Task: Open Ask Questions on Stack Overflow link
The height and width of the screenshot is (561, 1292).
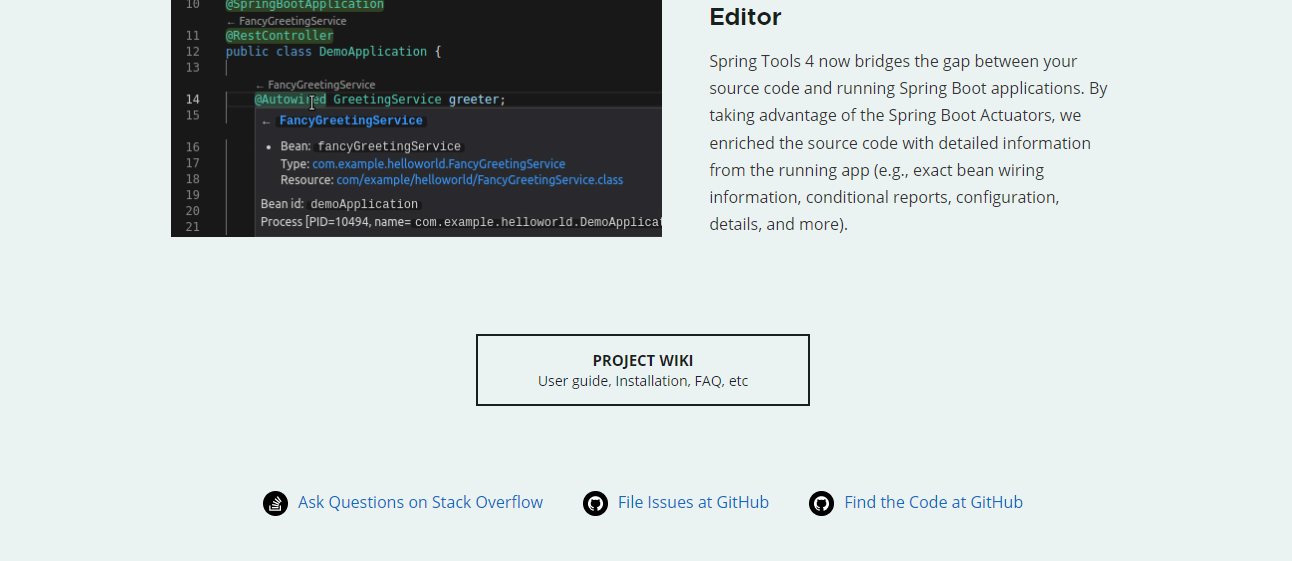Action: 420,502
